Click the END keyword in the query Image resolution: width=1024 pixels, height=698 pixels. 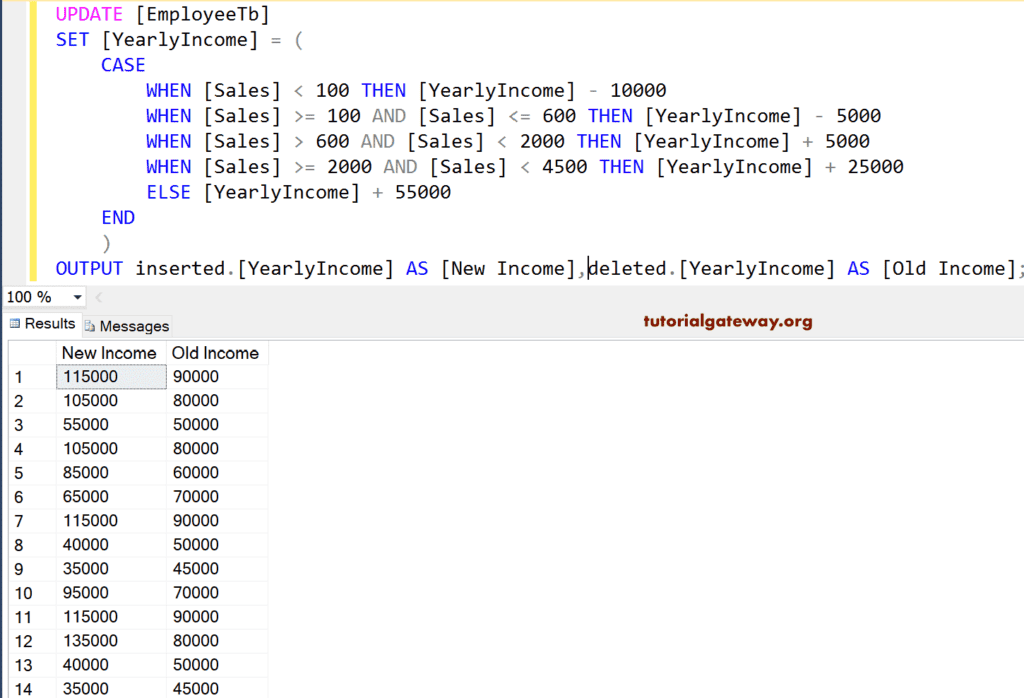[x=118, y=218]
